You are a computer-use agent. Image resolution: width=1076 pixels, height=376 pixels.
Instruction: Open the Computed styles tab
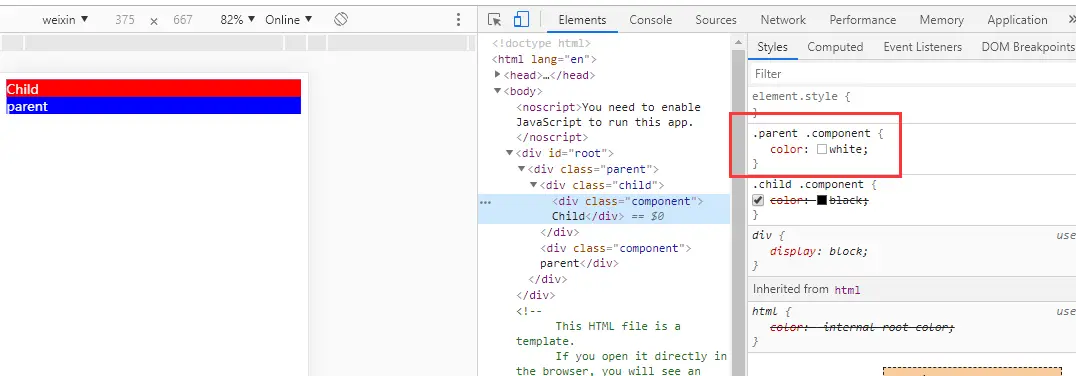[x=834, y=47]
